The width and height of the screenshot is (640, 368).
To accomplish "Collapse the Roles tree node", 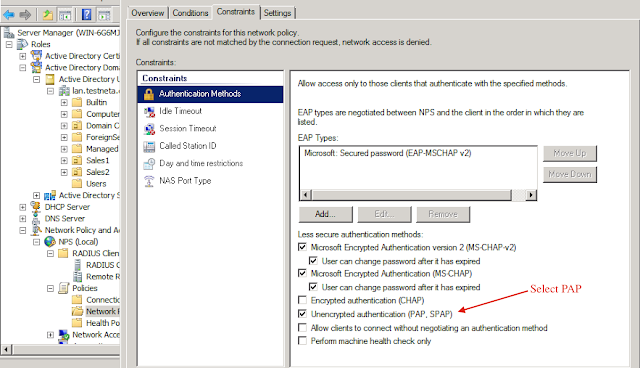I will tap(9, 44).
